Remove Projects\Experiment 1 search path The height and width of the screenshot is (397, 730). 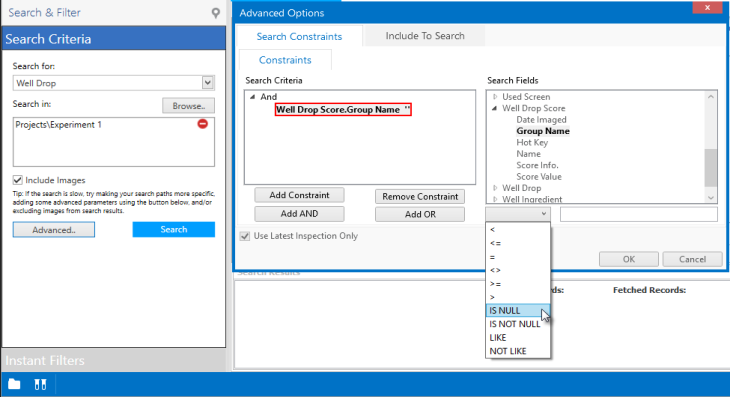pyautogui.click(x=203, y=124)
